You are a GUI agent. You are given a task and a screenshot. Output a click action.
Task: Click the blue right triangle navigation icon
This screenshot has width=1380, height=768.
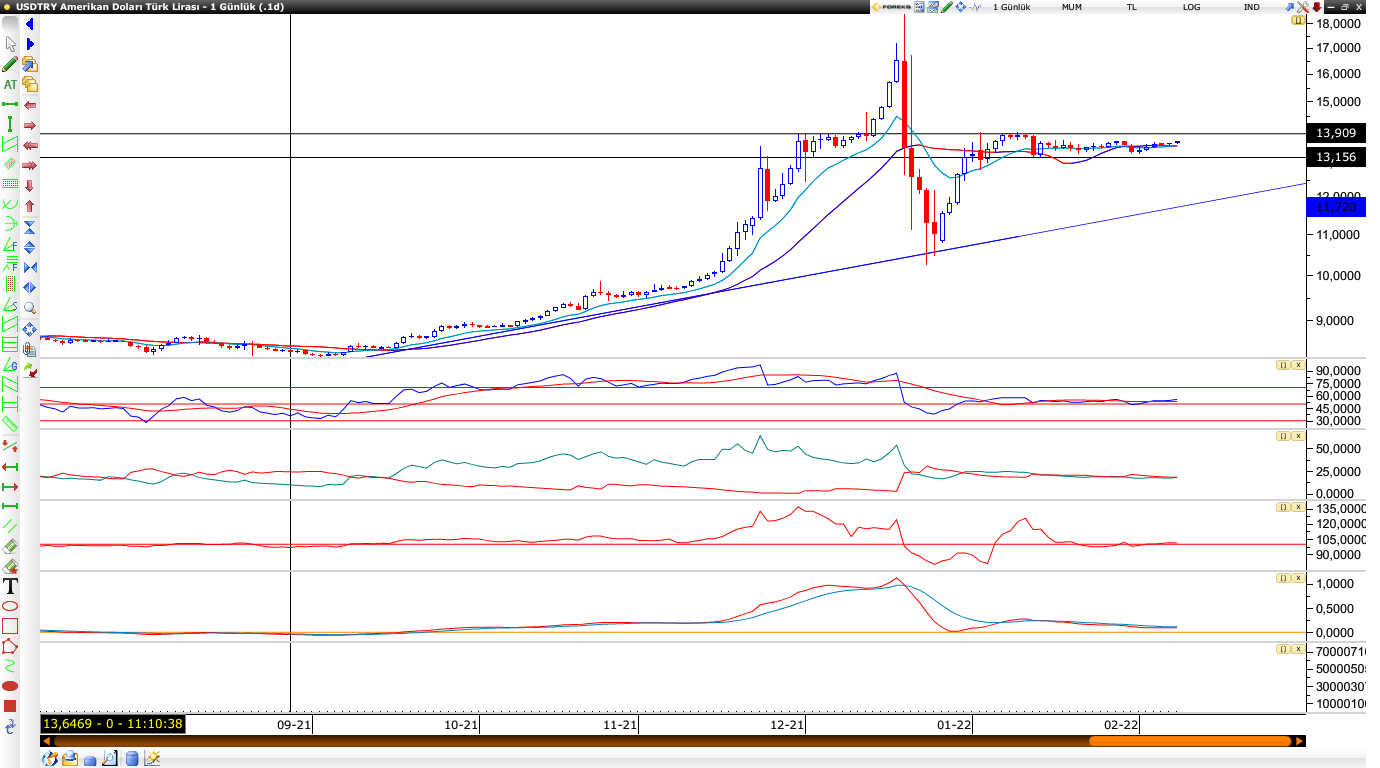coord(30,43)
